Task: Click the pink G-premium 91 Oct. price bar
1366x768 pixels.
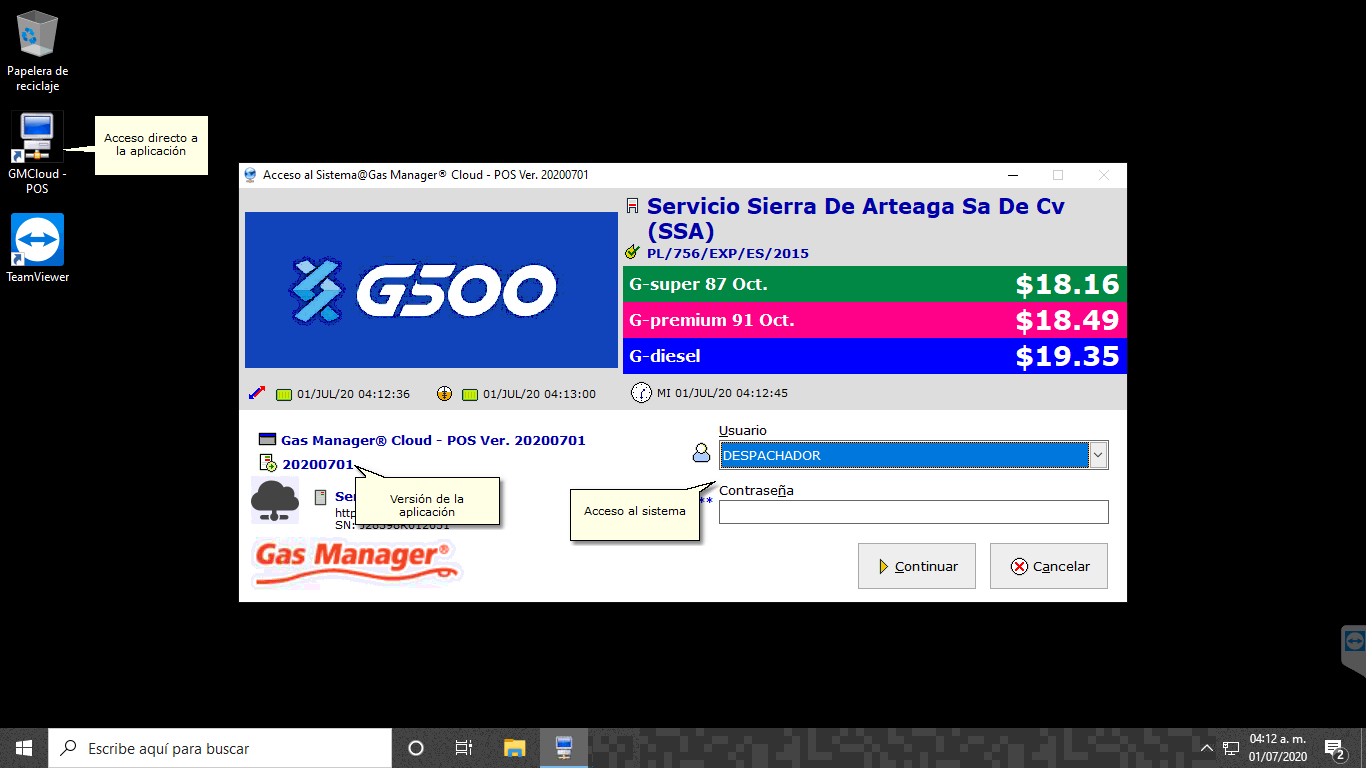Action: [x=874, y=320]
